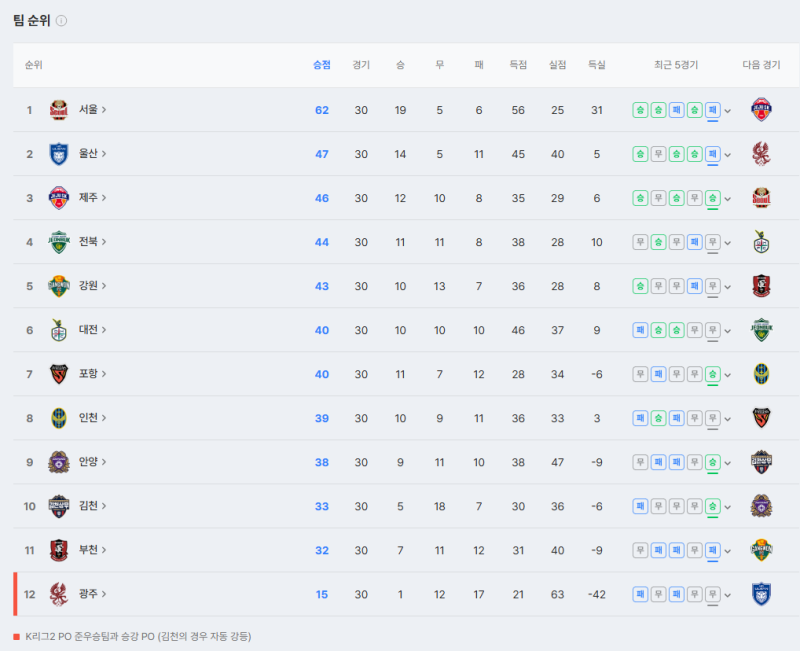Expand recent 5 matches for 울산

pyautogui.click(x=728, y=155)
